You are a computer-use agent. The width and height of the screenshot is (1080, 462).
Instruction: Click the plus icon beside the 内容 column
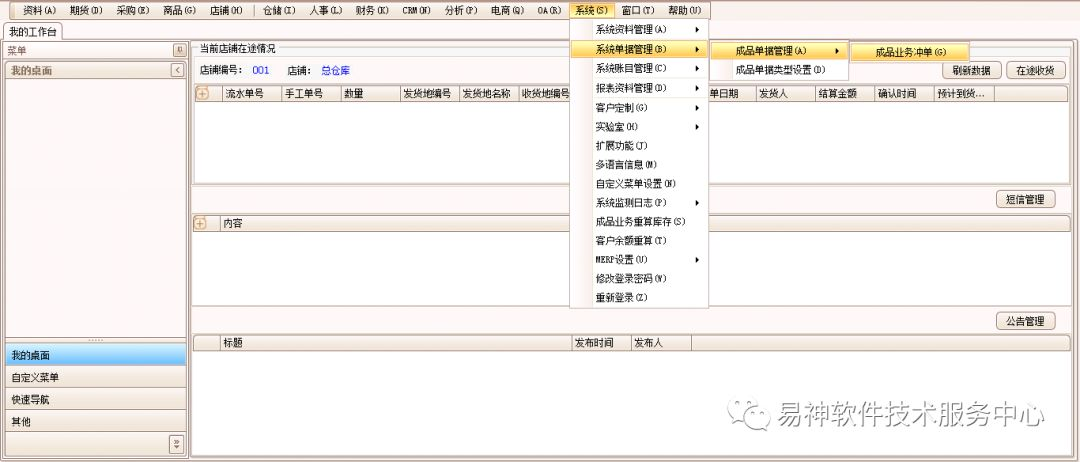tap(200, 224)
